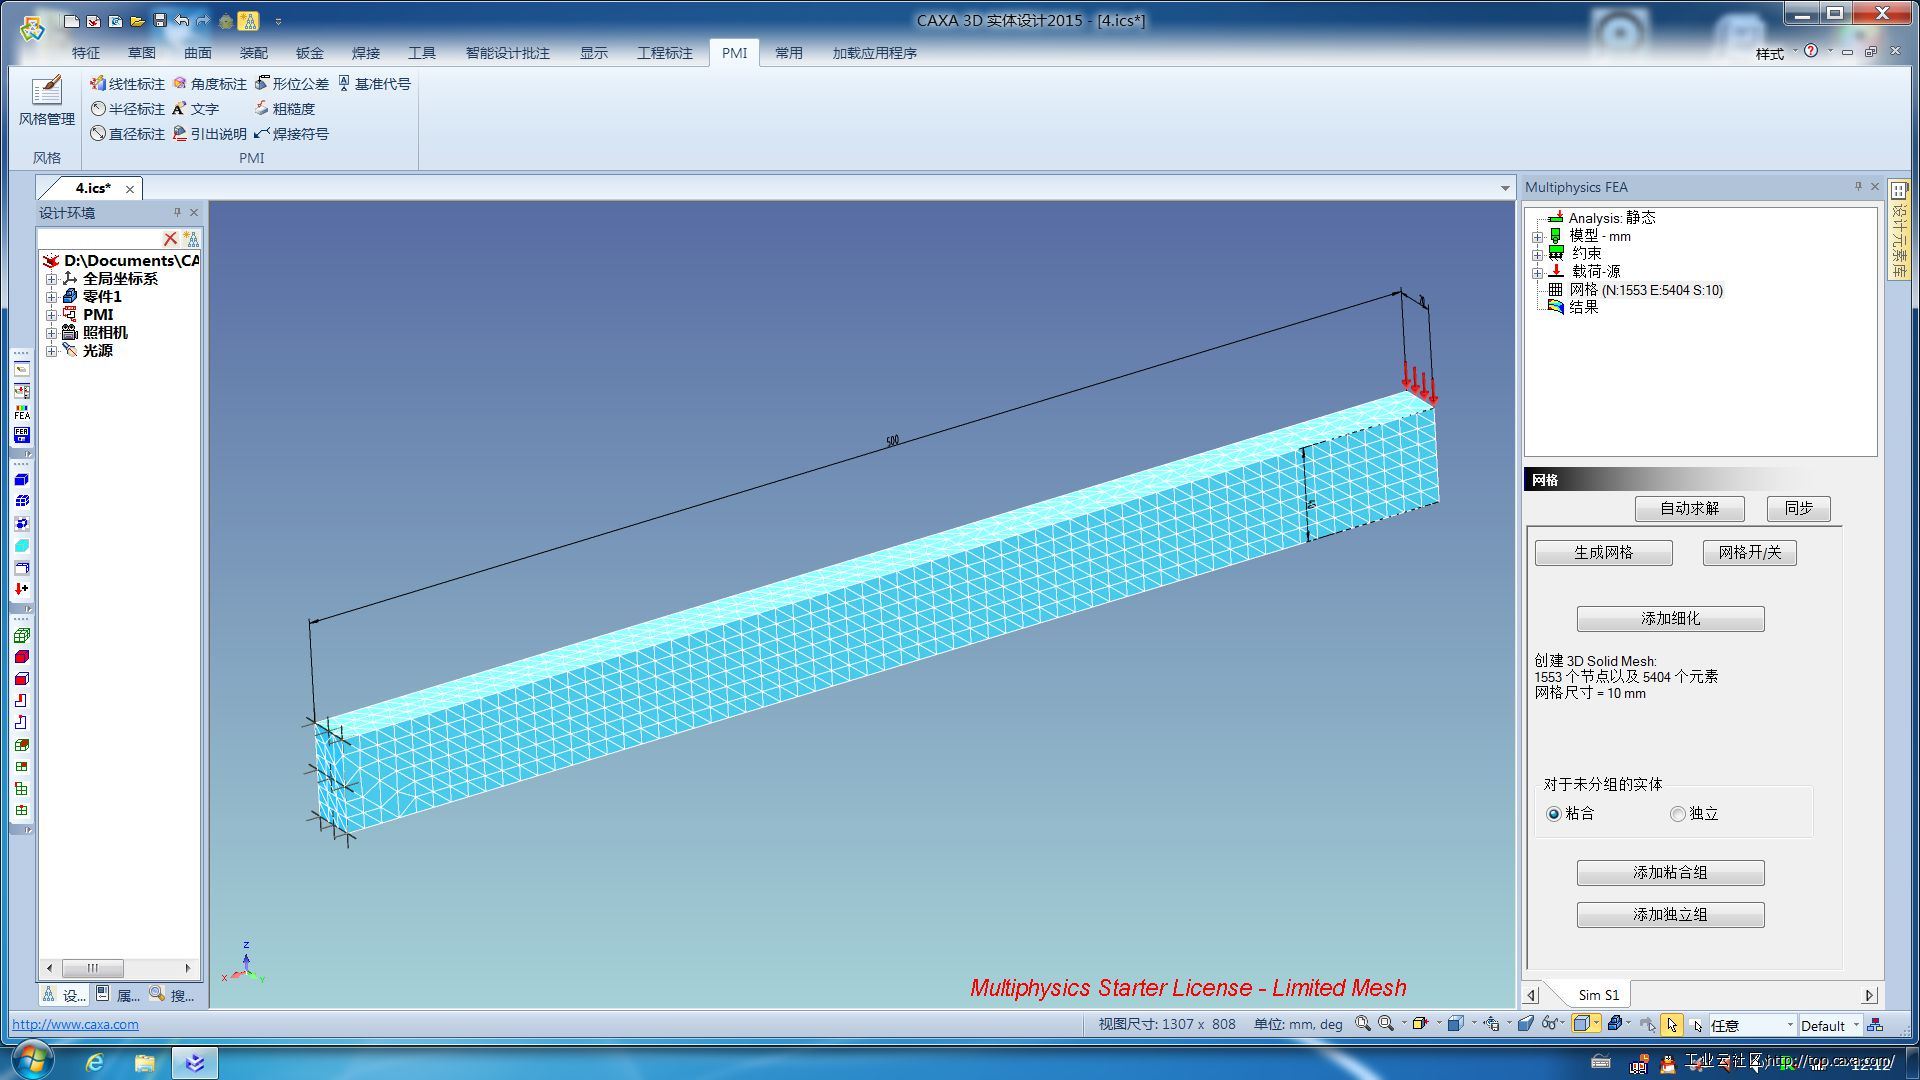Click the glasses look-at icon in status bar
The image size is (1920, 1080).
(1549, 1024)
